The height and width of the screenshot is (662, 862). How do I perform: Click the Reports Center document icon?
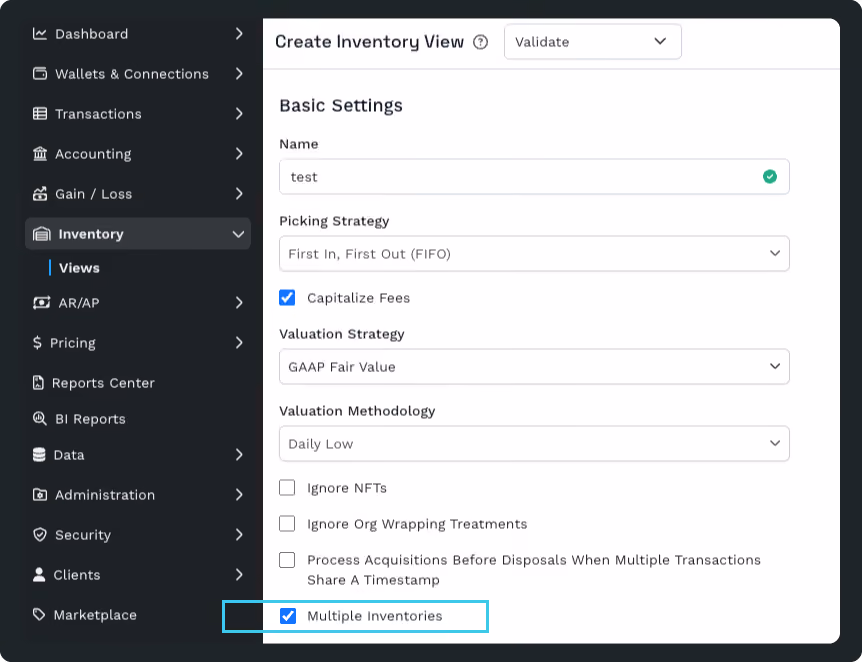38,383
